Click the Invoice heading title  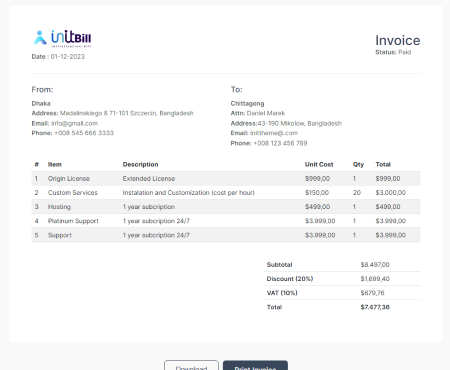(x=398, y=40)
